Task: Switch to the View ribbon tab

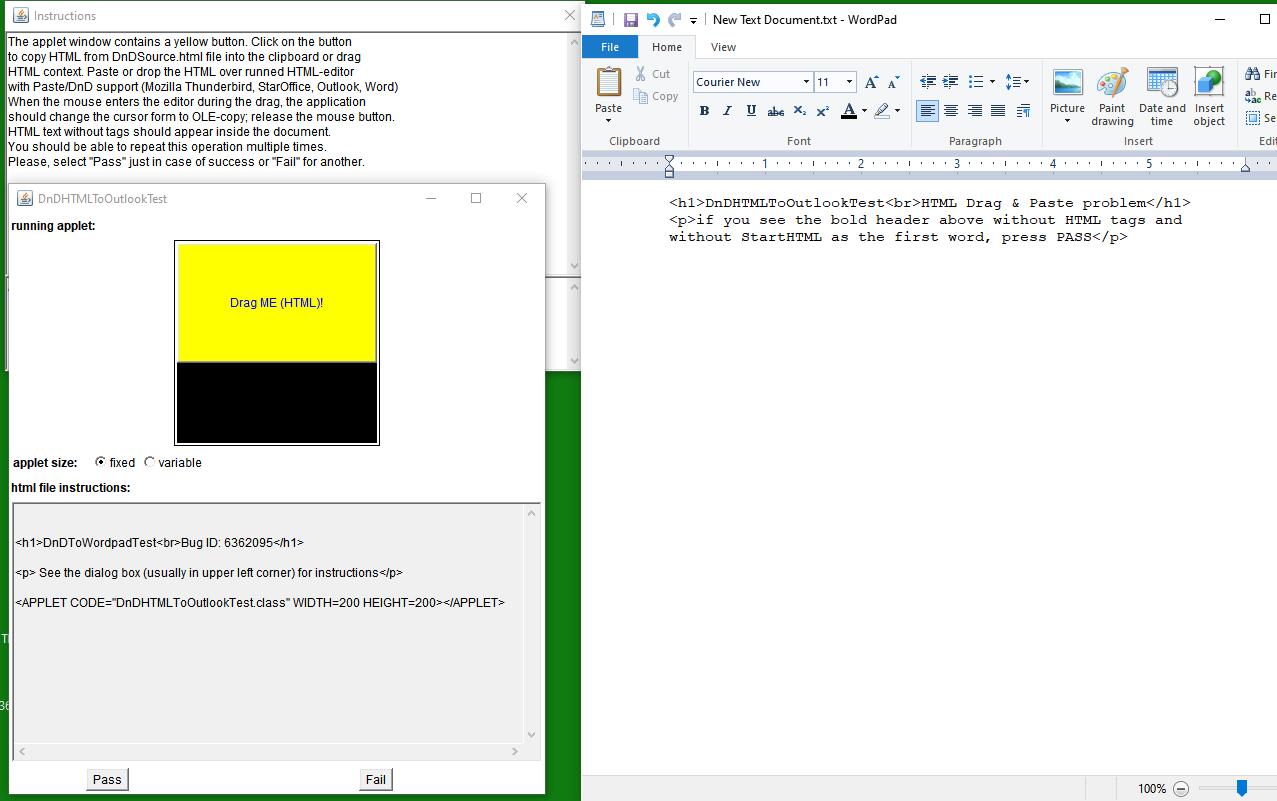Action: tap(723, 47)
